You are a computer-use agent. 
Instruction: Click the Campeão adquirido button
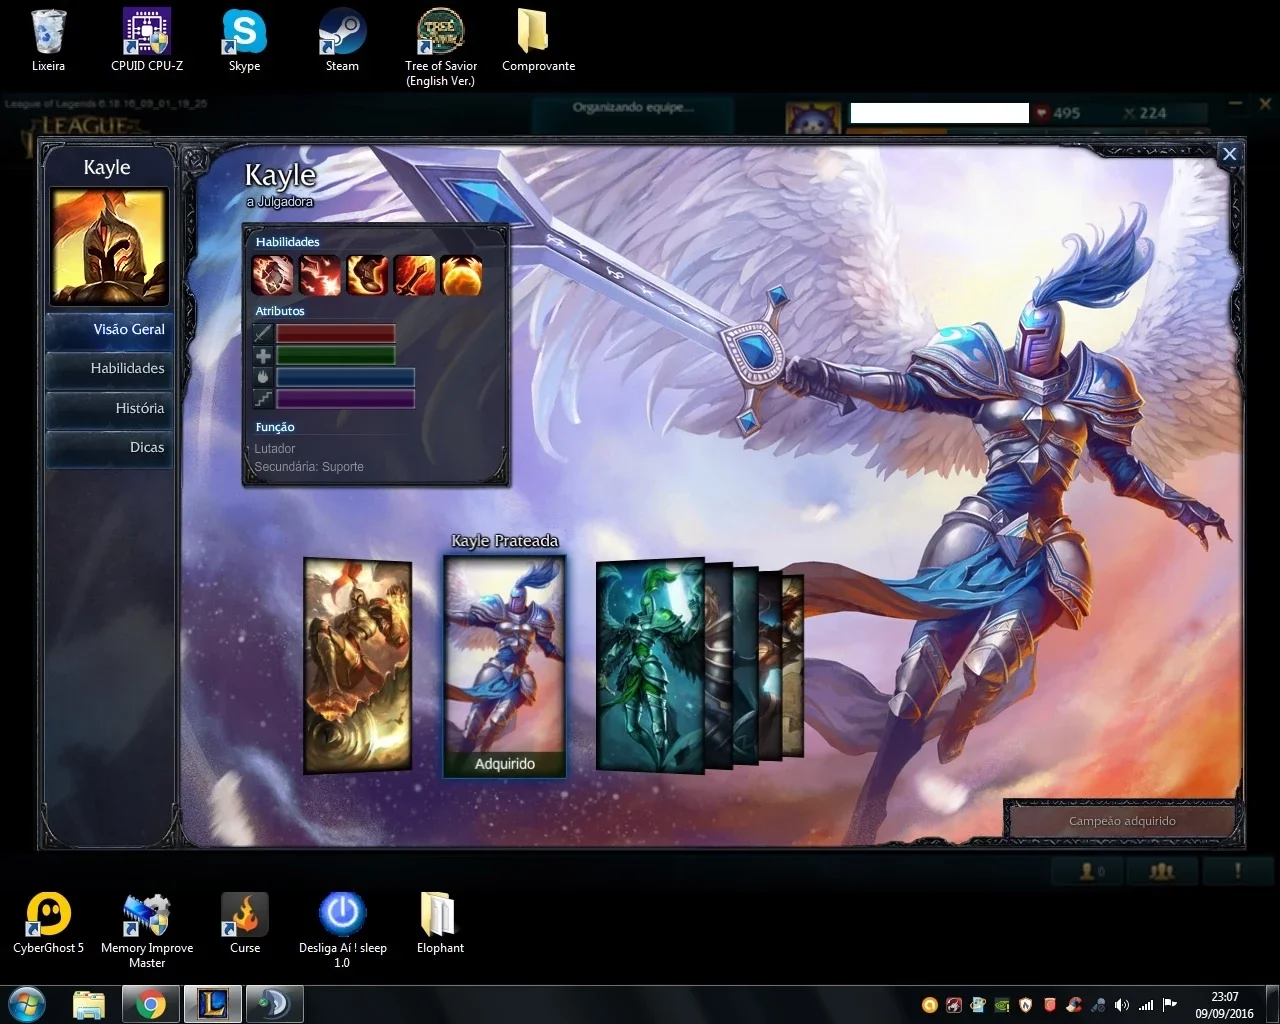click(1122, 821)
